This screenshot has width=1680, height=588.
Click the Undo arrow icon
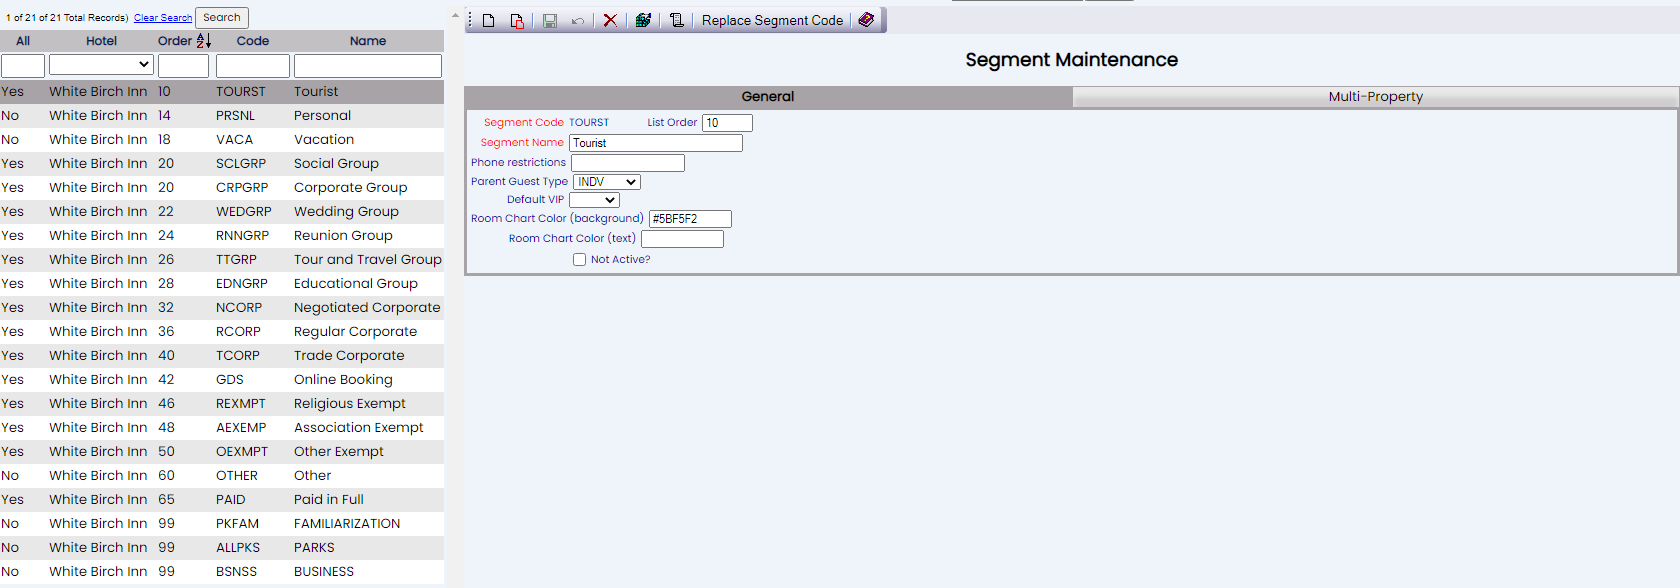(x=578, y=20)
